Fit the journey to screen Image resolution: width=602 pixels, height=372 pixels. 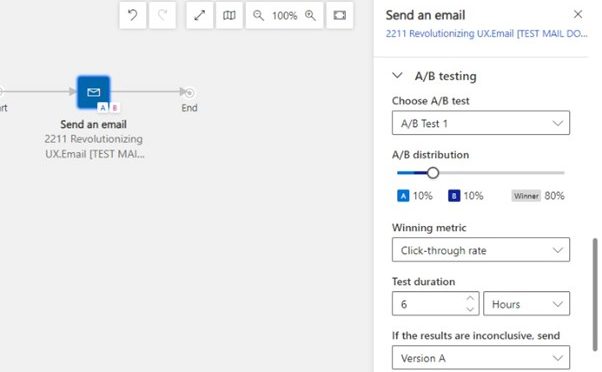[340, 15]
